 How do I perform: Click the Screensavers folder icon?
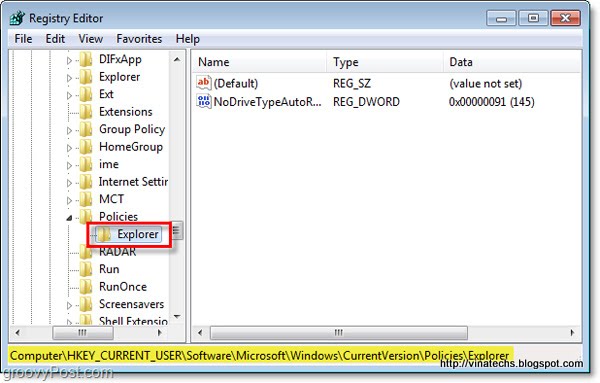click(86, 305)
